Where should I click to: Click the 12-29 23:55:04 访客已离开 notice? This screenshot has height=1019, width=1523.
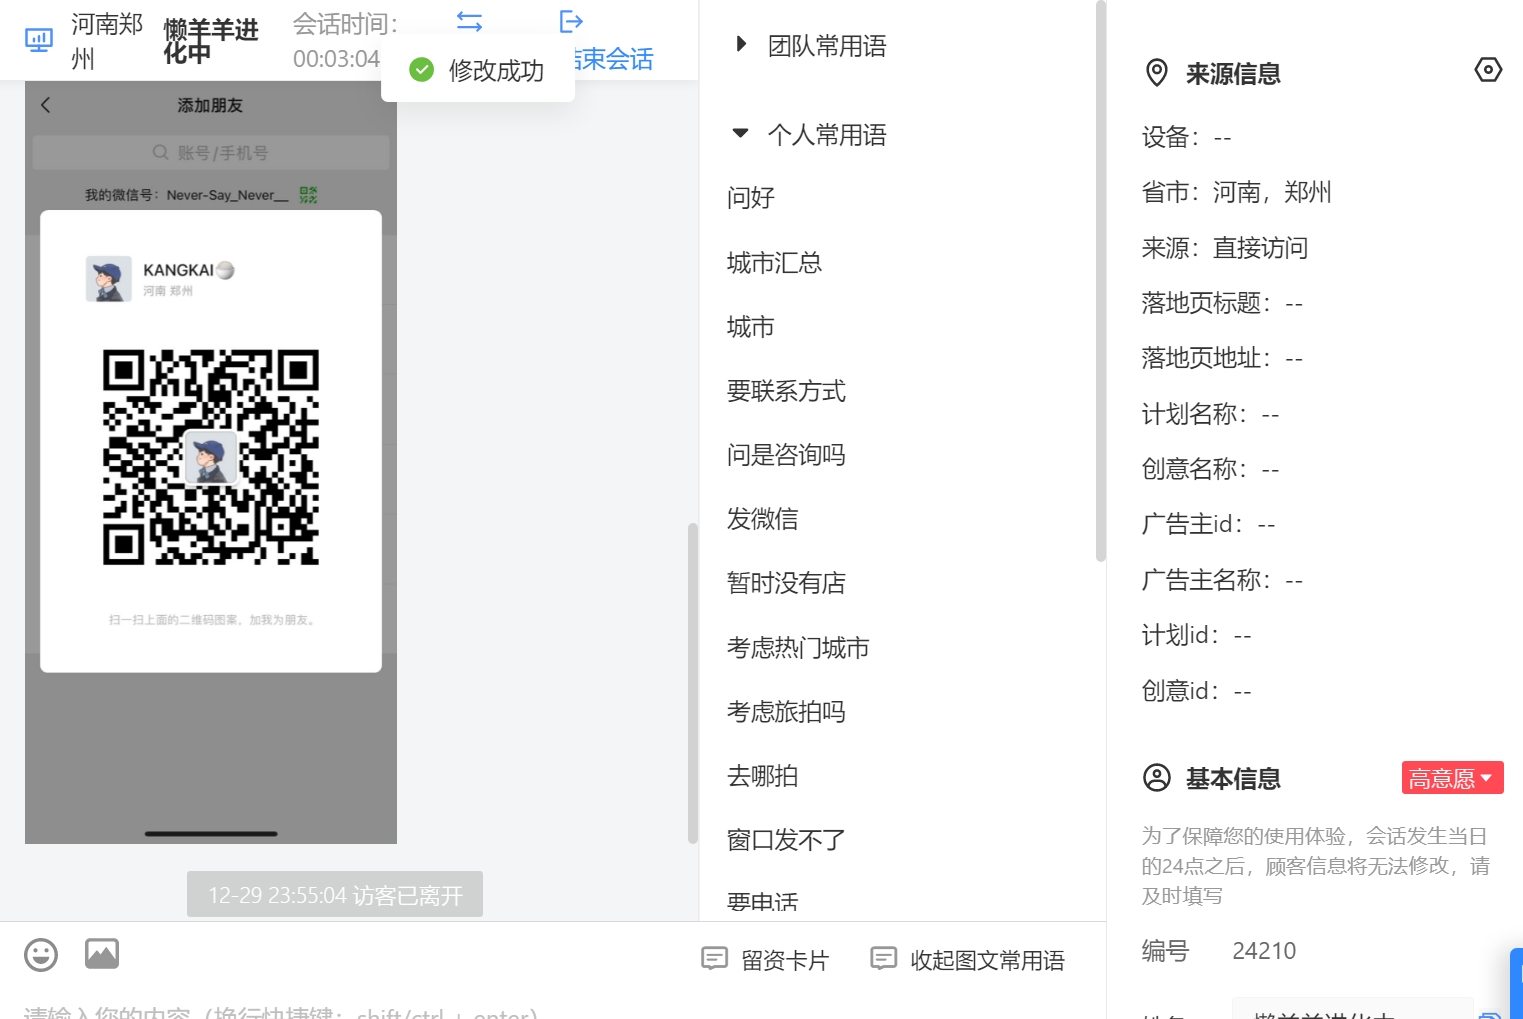coord(335,894)
